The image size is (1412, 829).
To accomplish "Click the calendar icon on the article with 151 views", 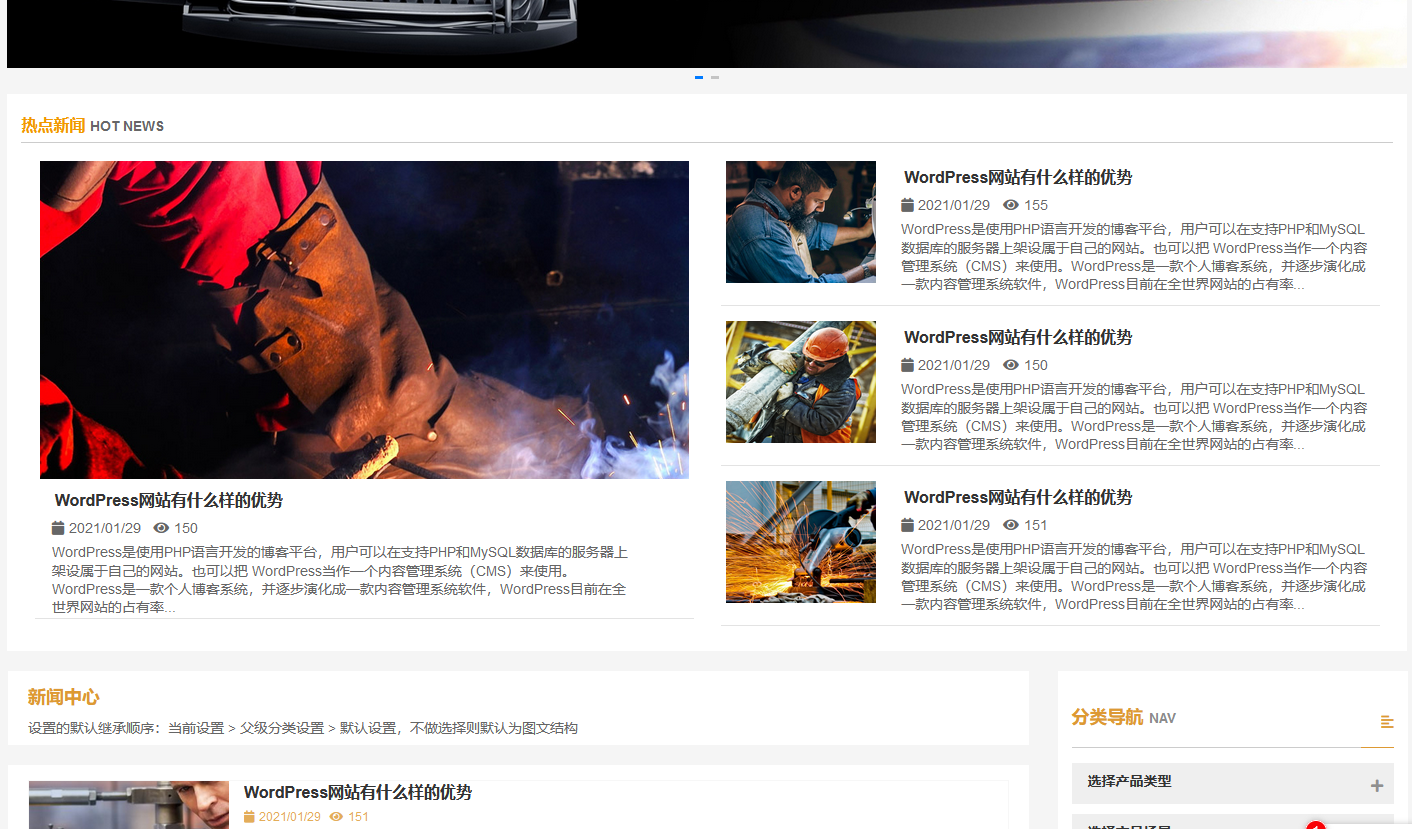I will tap(907, 524).
